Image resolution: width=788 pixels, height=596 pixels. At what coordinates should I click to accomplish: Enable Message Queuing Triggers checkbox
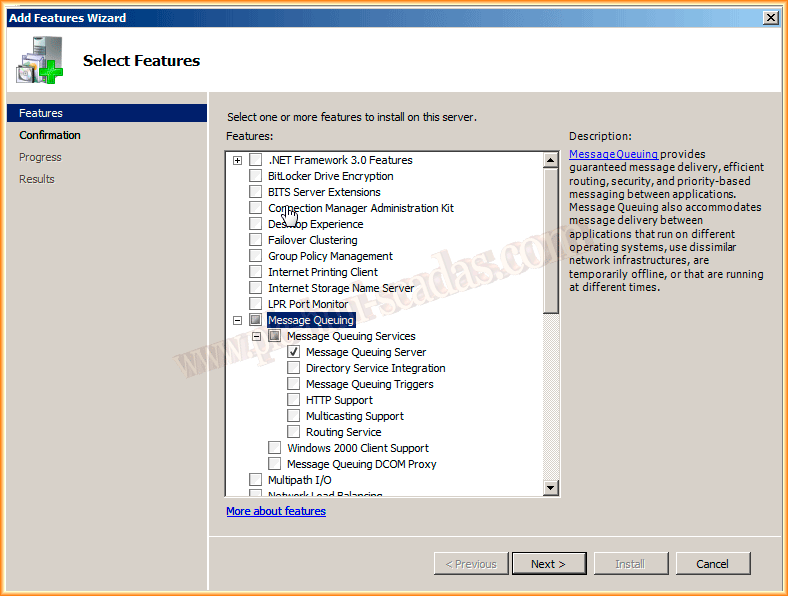coord(294,384)
